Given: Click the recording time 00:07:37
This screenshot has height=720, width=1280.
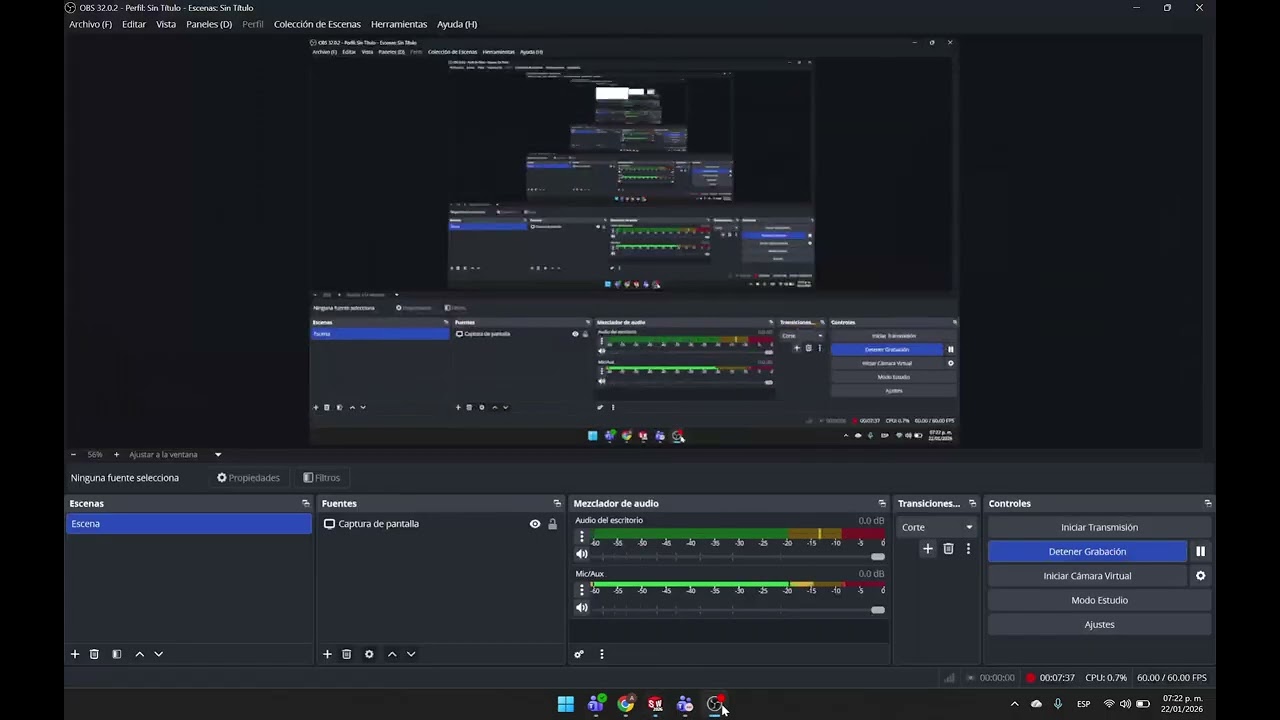Looking at the screenshot, I should 1057,678.
